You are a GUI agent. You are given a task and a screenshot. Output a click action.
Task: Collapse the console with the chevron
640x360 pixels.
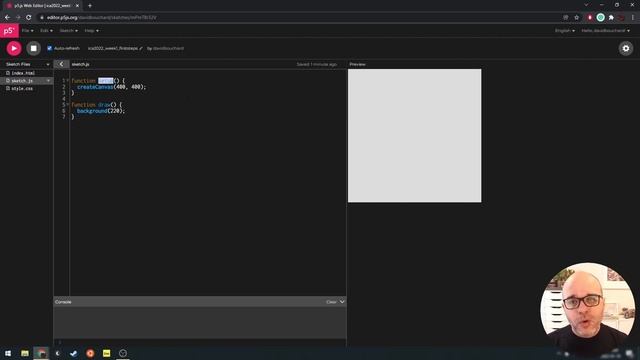pos(342,302)
